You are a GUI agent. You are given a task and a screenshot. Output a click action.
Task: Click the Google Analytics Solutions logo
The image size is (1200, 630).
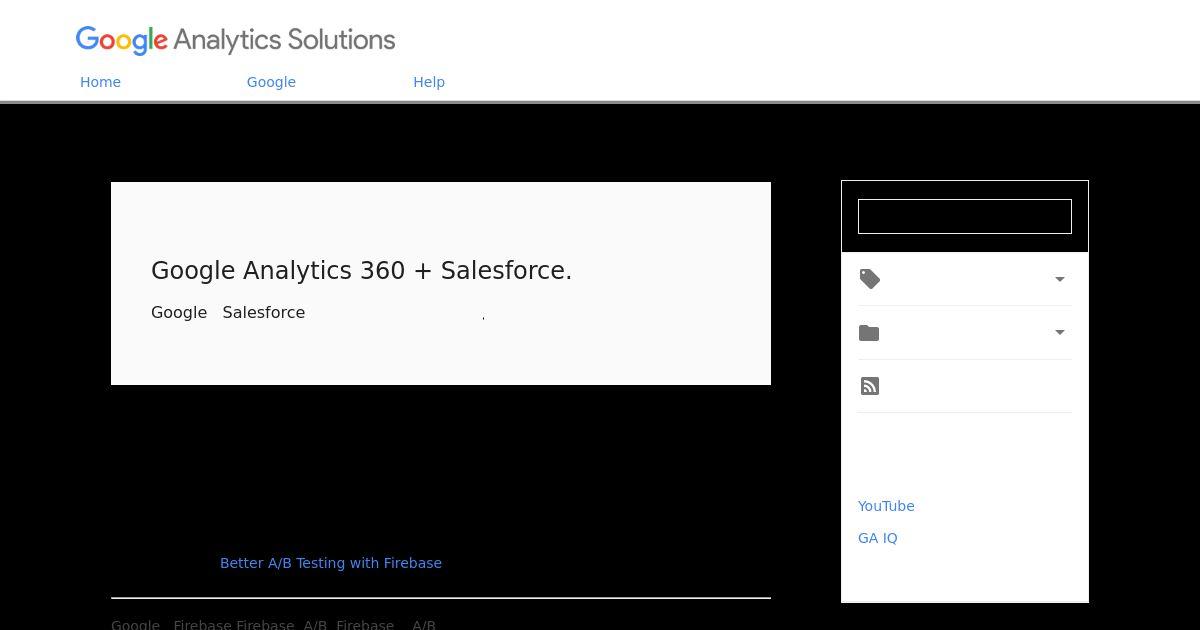tap(236, 40)
